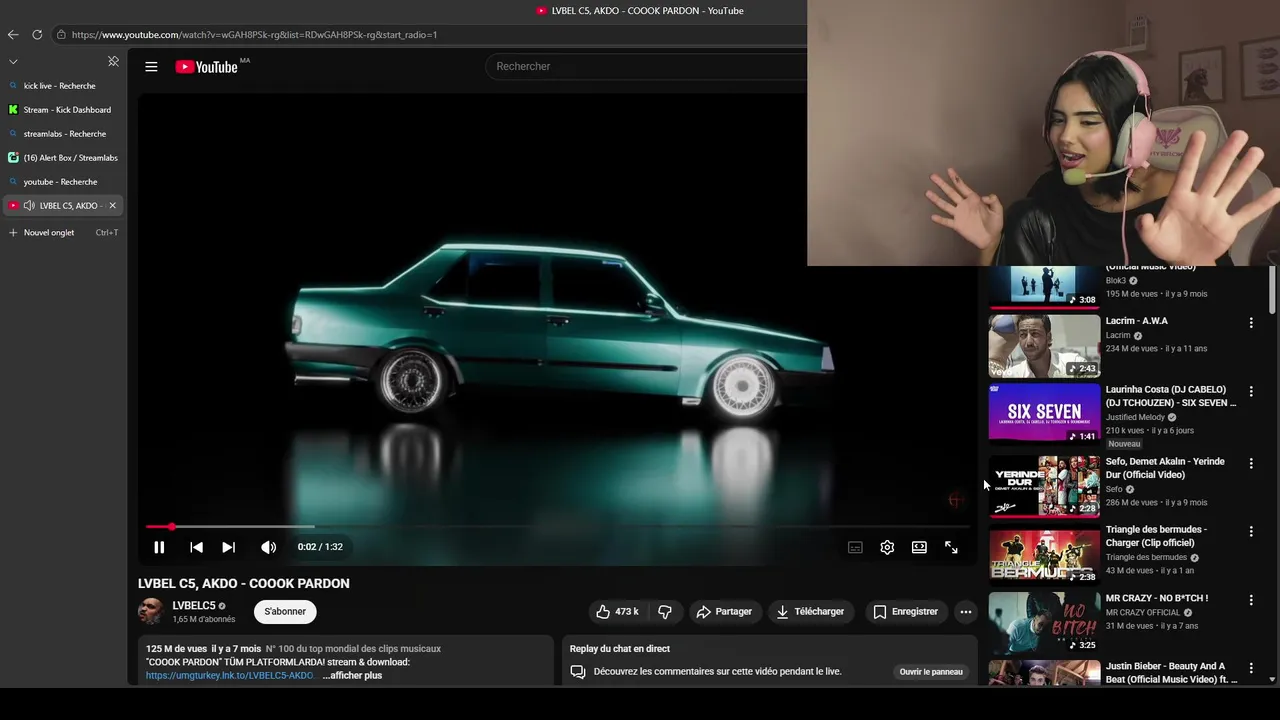1280x720 pixels.
Task: Play the Bermudes Charger thumbnail
Action: pyautogui.click(x=1044, y=554)
